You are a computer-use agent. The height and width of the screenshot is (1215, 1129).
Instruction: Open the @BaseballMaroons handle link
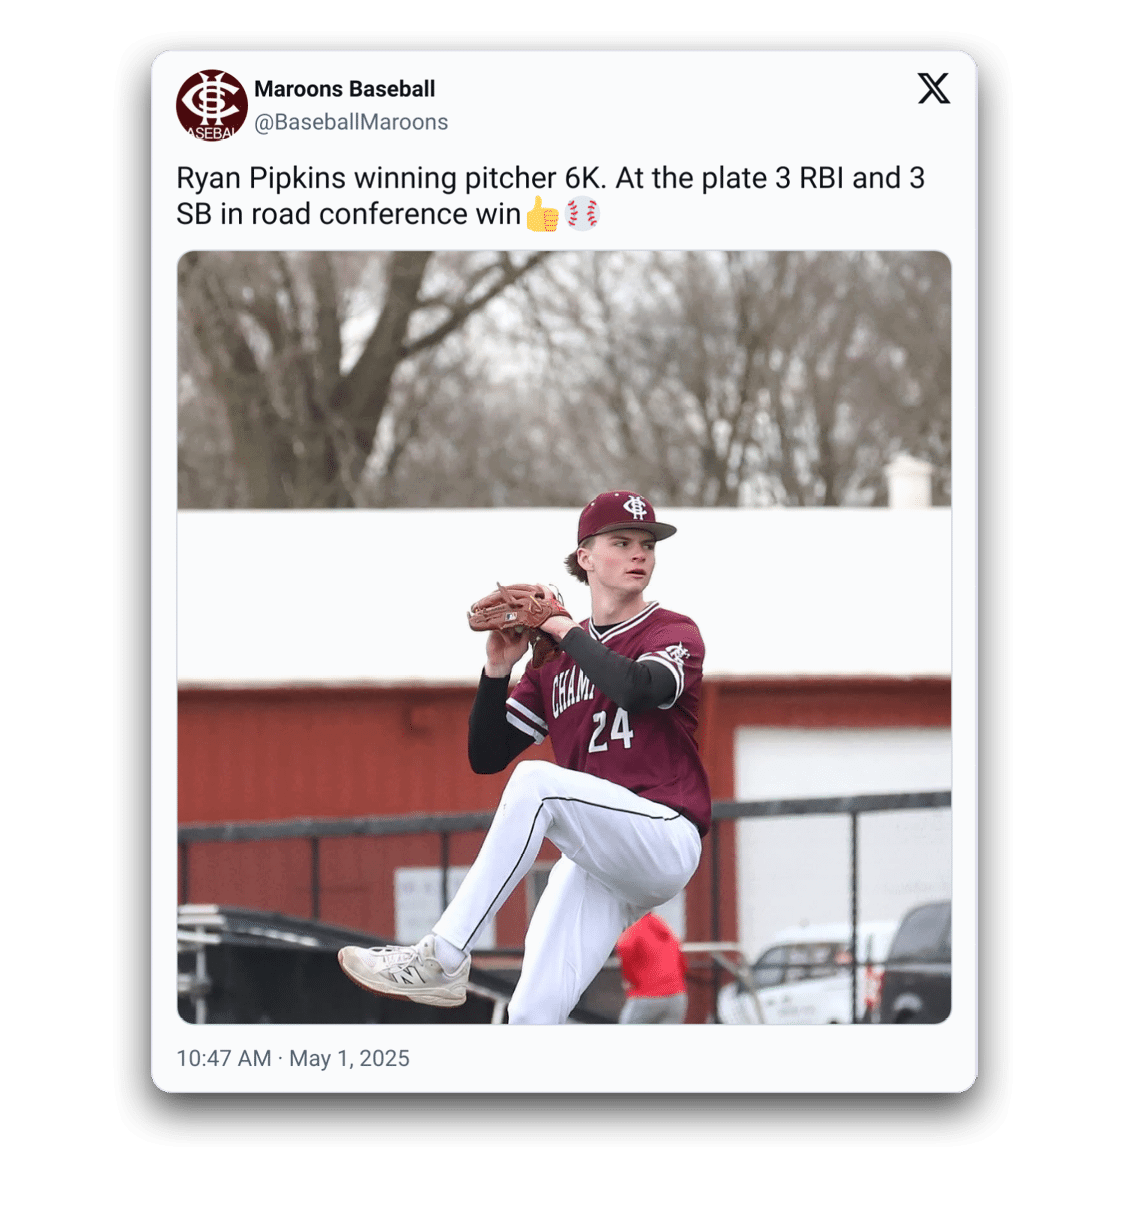(x=351, y=122)
